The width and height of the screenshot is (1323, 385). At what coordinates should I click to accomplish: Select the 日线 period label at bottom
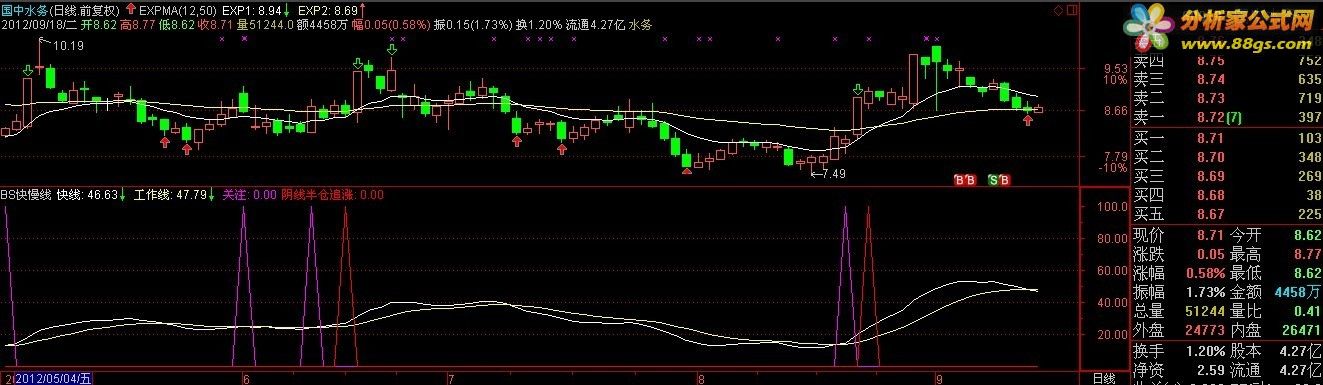click(x=1104, y=379)
